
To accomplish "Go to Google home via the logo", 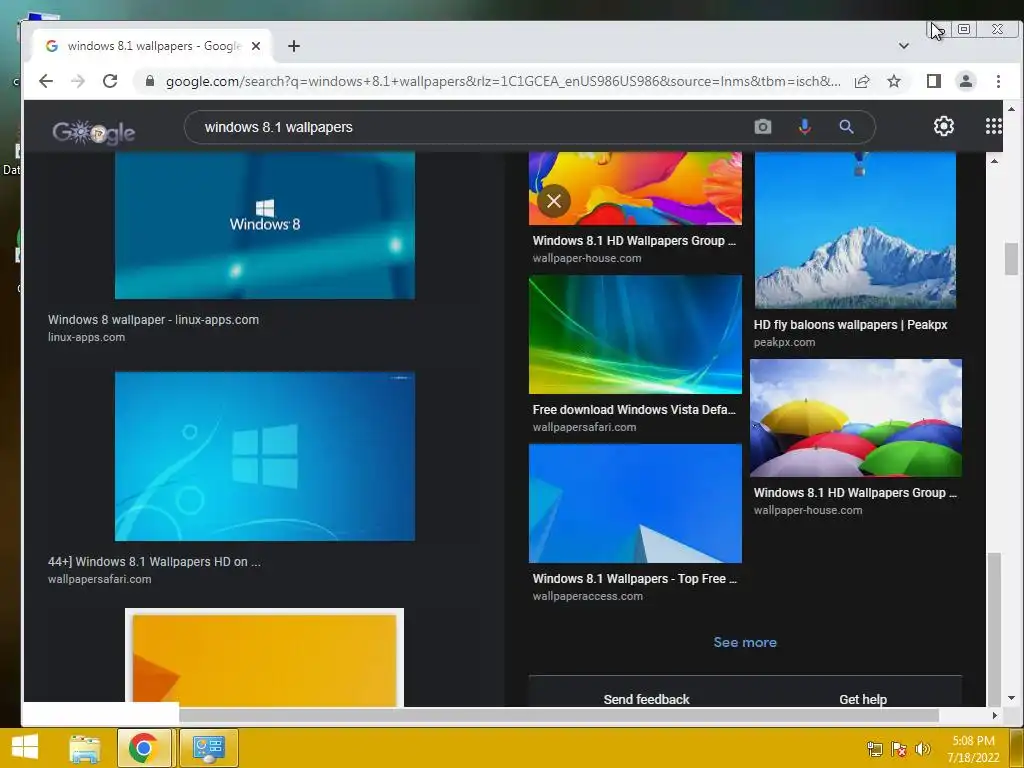I will 94,132.
